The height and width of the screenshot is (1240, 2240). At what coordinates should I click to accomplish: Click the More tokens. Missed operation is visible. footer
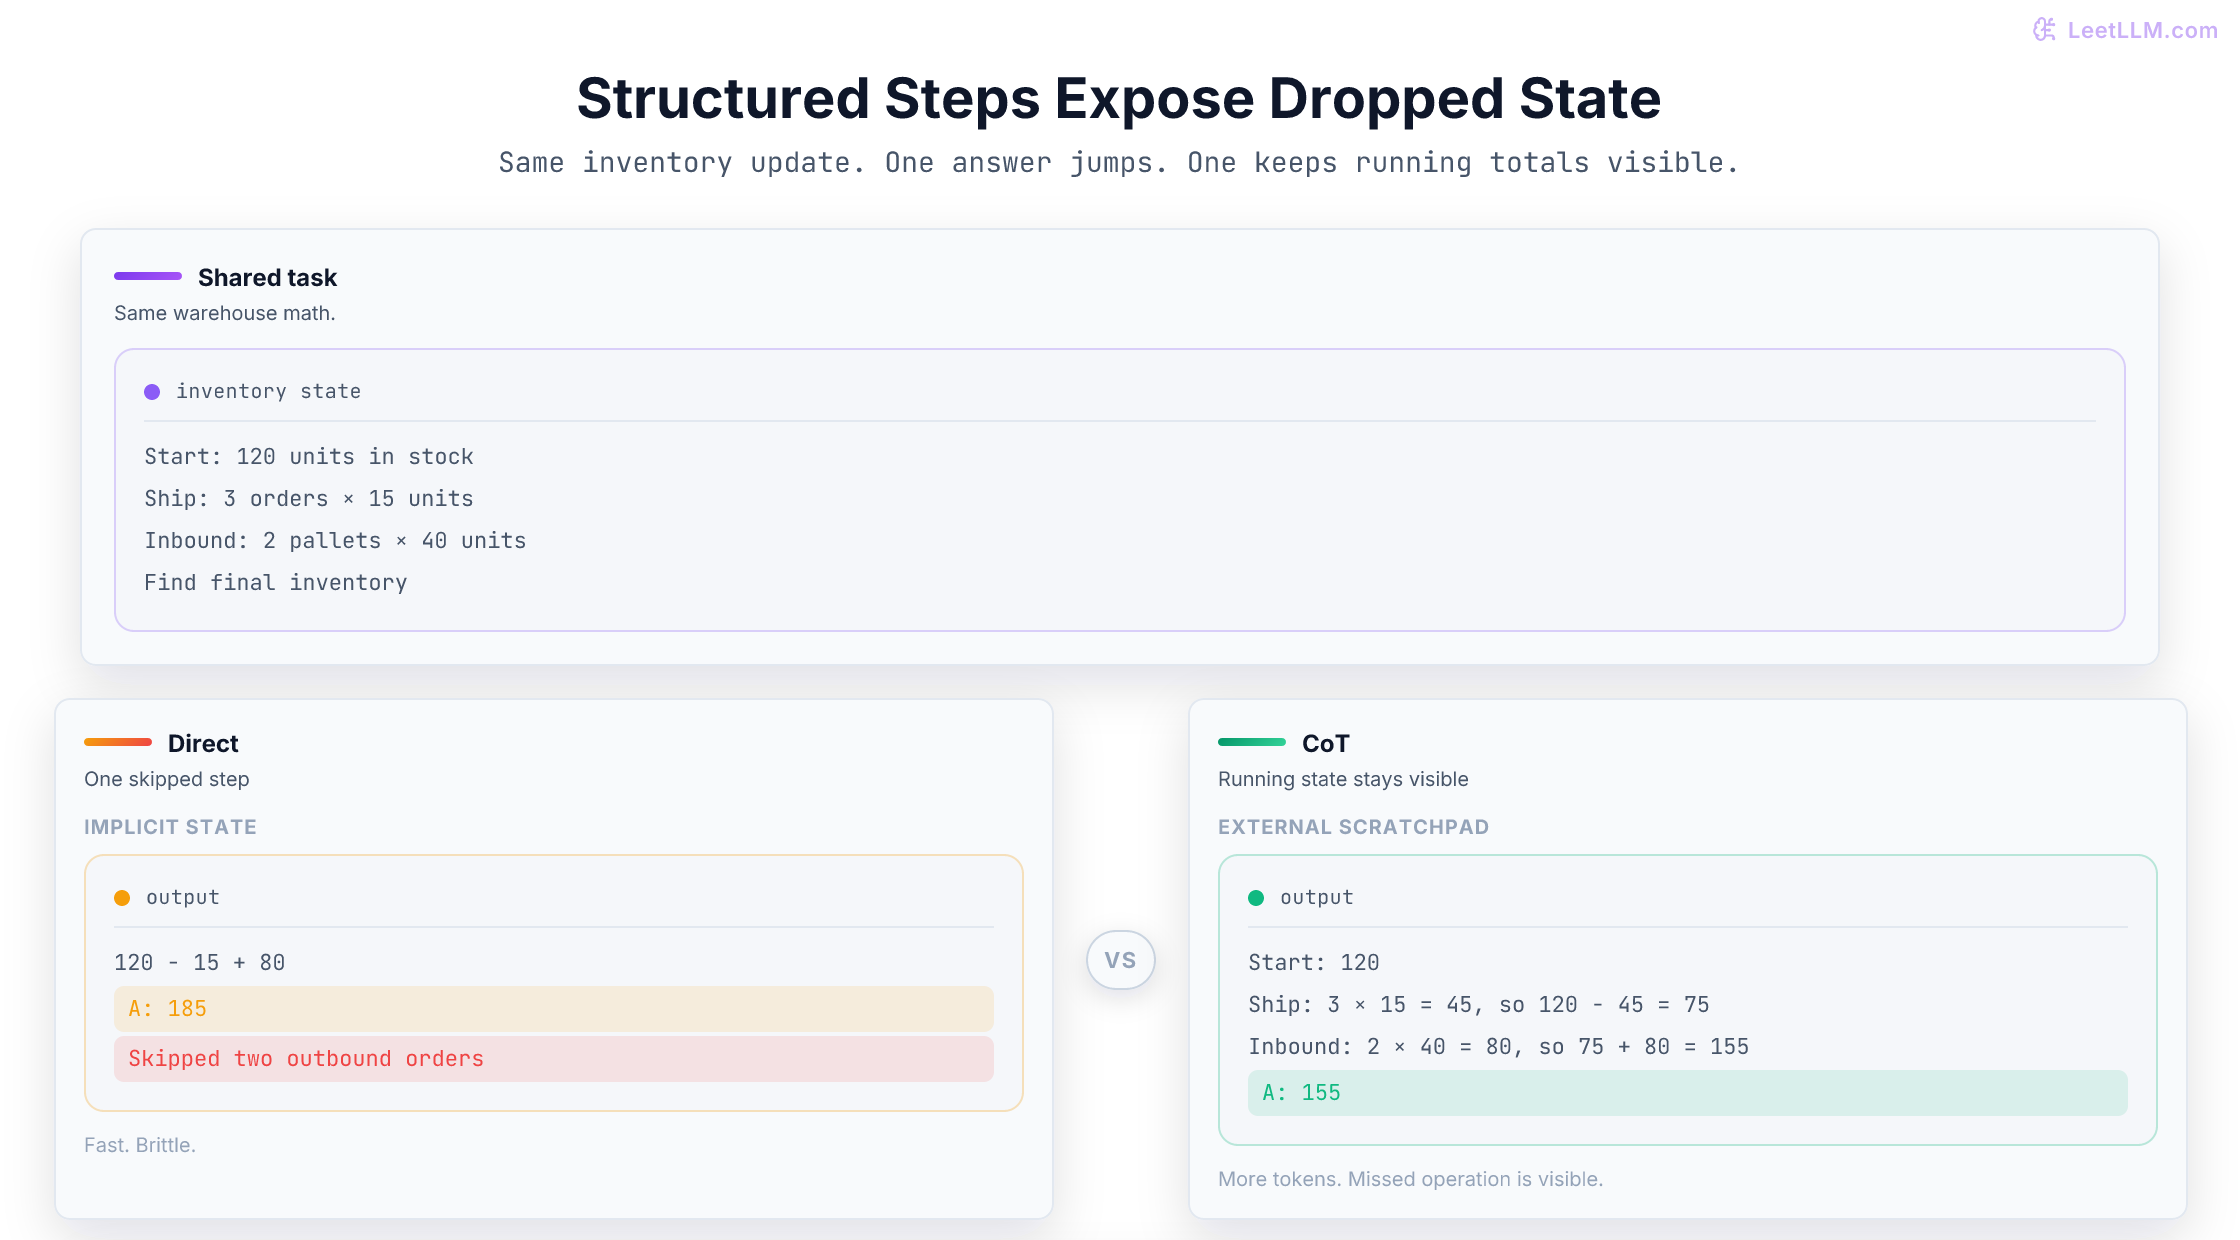tap(1410, 1179)
